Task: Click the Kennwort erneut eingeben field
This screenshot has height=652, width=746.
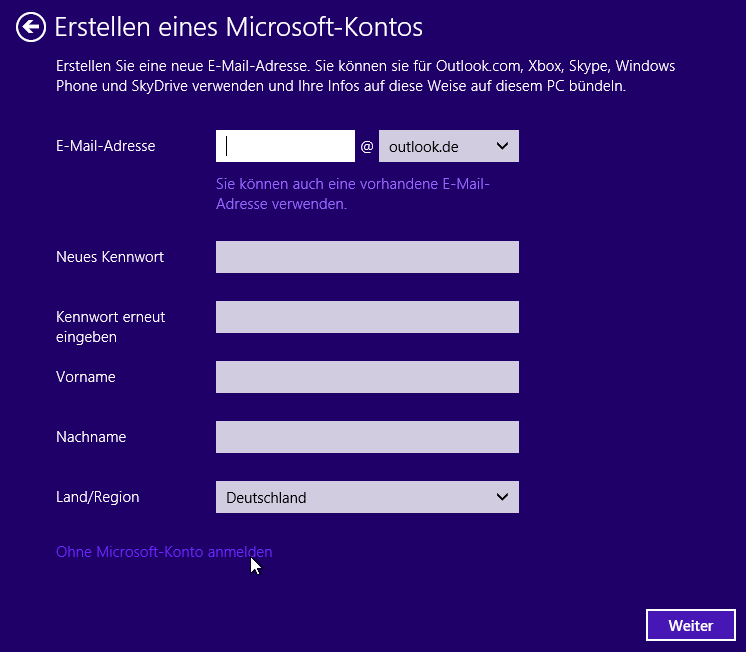Action: (x=367, y=317)
